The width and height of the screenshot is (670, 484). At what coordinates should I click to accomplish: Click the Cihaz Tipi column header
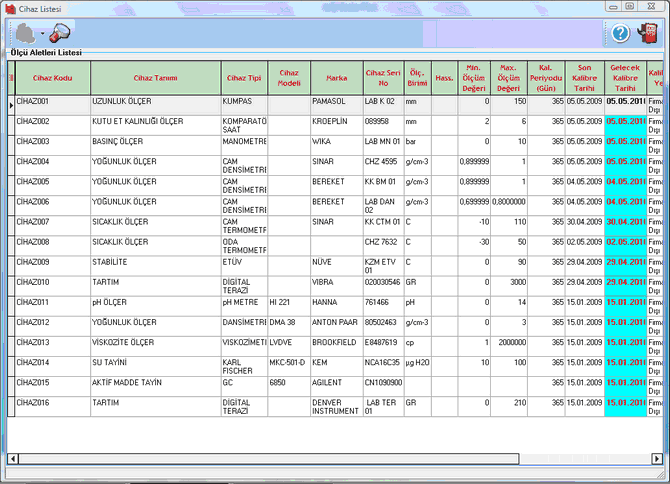point(244,78)
